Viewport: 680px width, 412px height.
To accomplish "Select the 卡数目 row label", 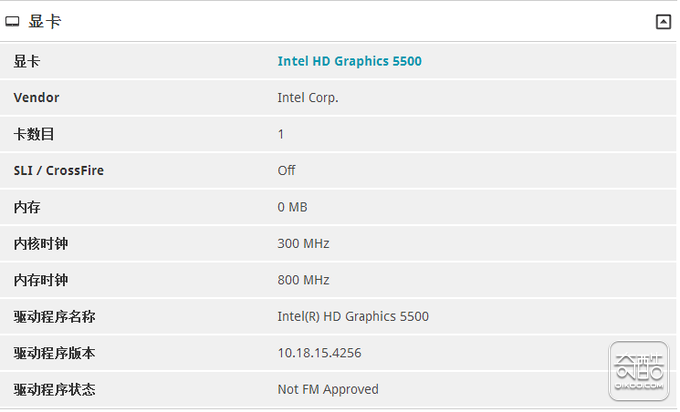I will (x=34, y=134).
